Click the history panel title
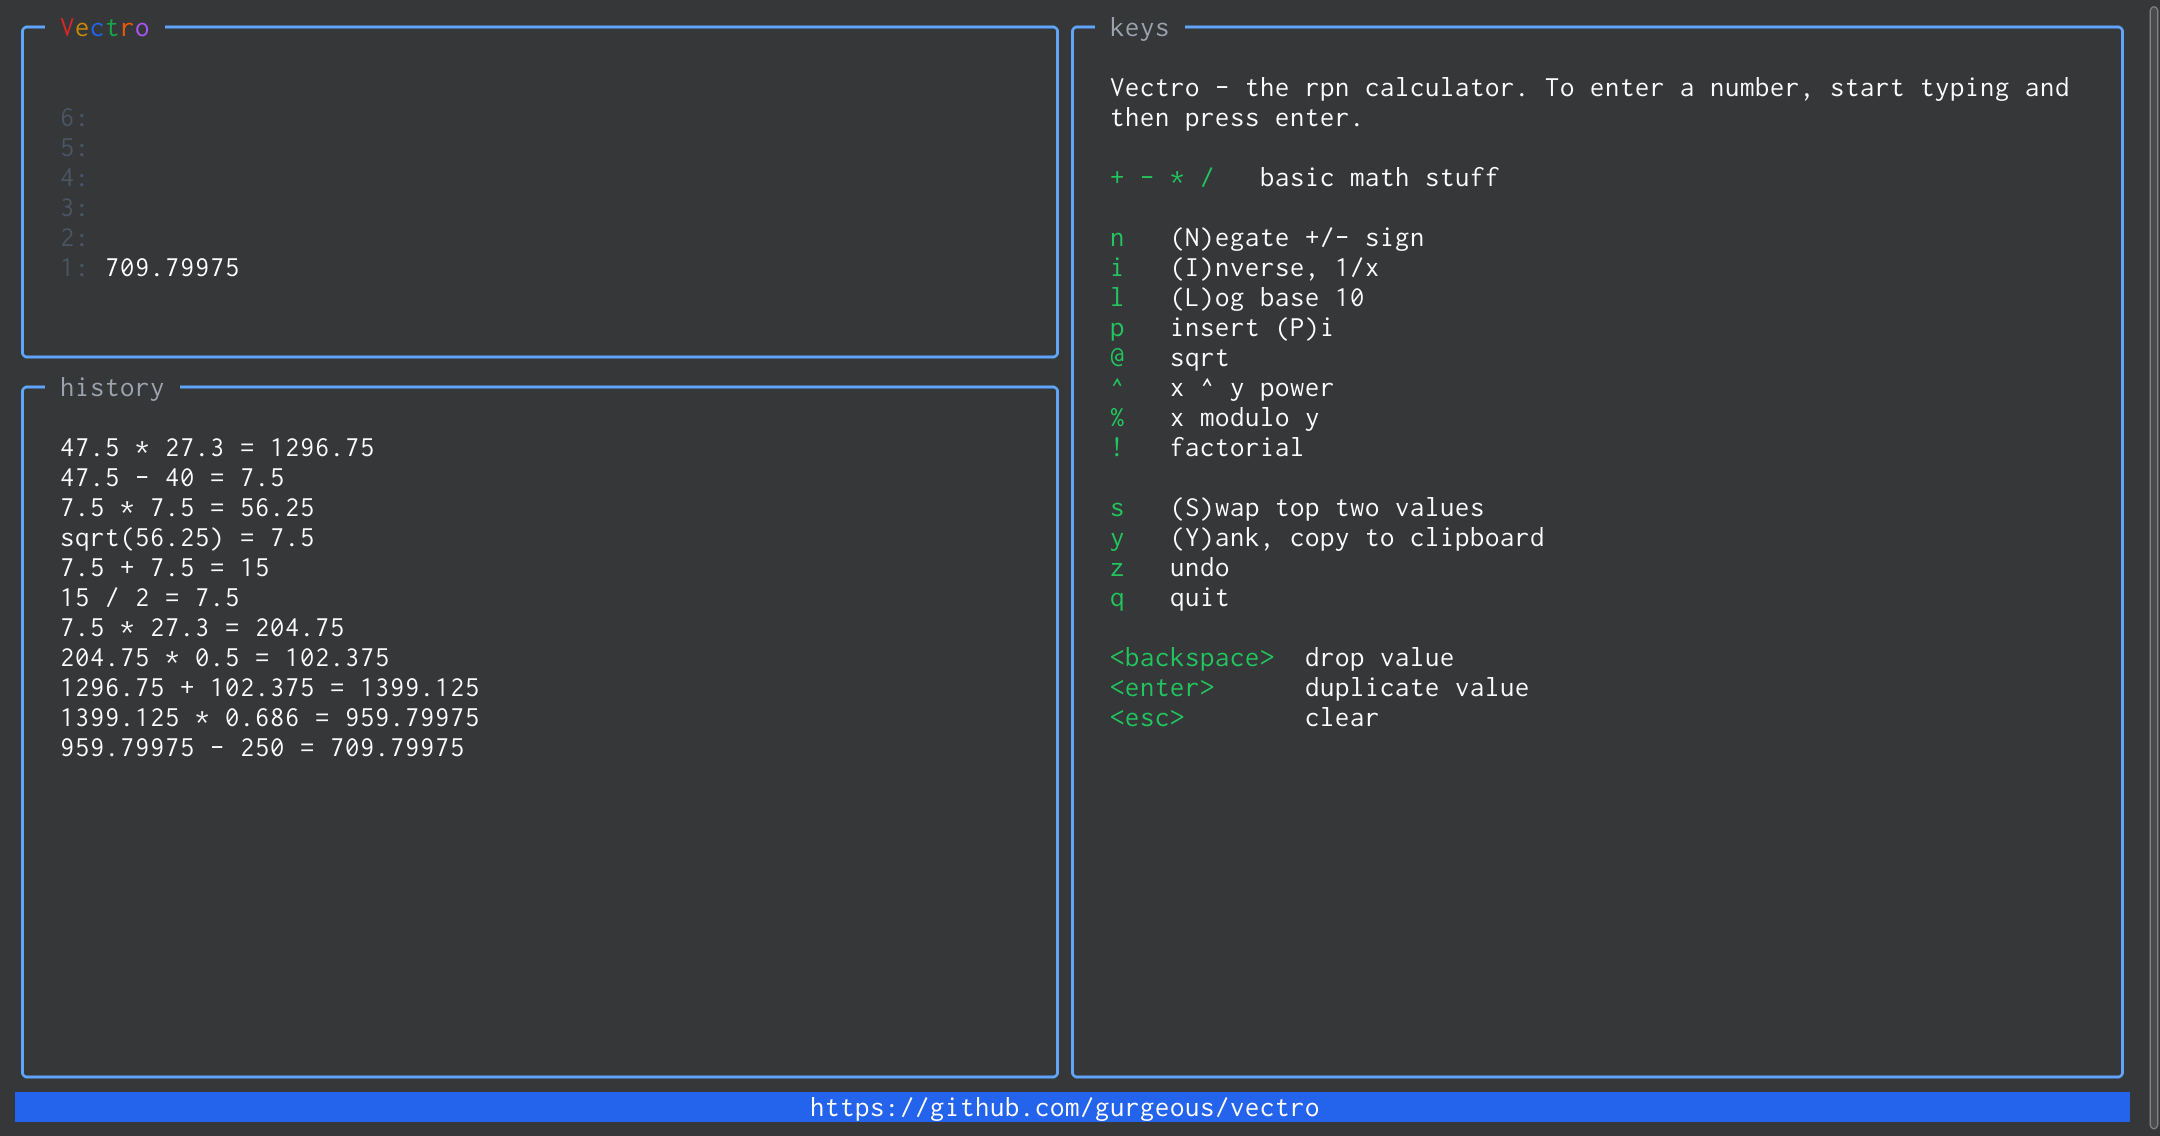The width and height of the screenshot is (2160, 1136). 112,388
